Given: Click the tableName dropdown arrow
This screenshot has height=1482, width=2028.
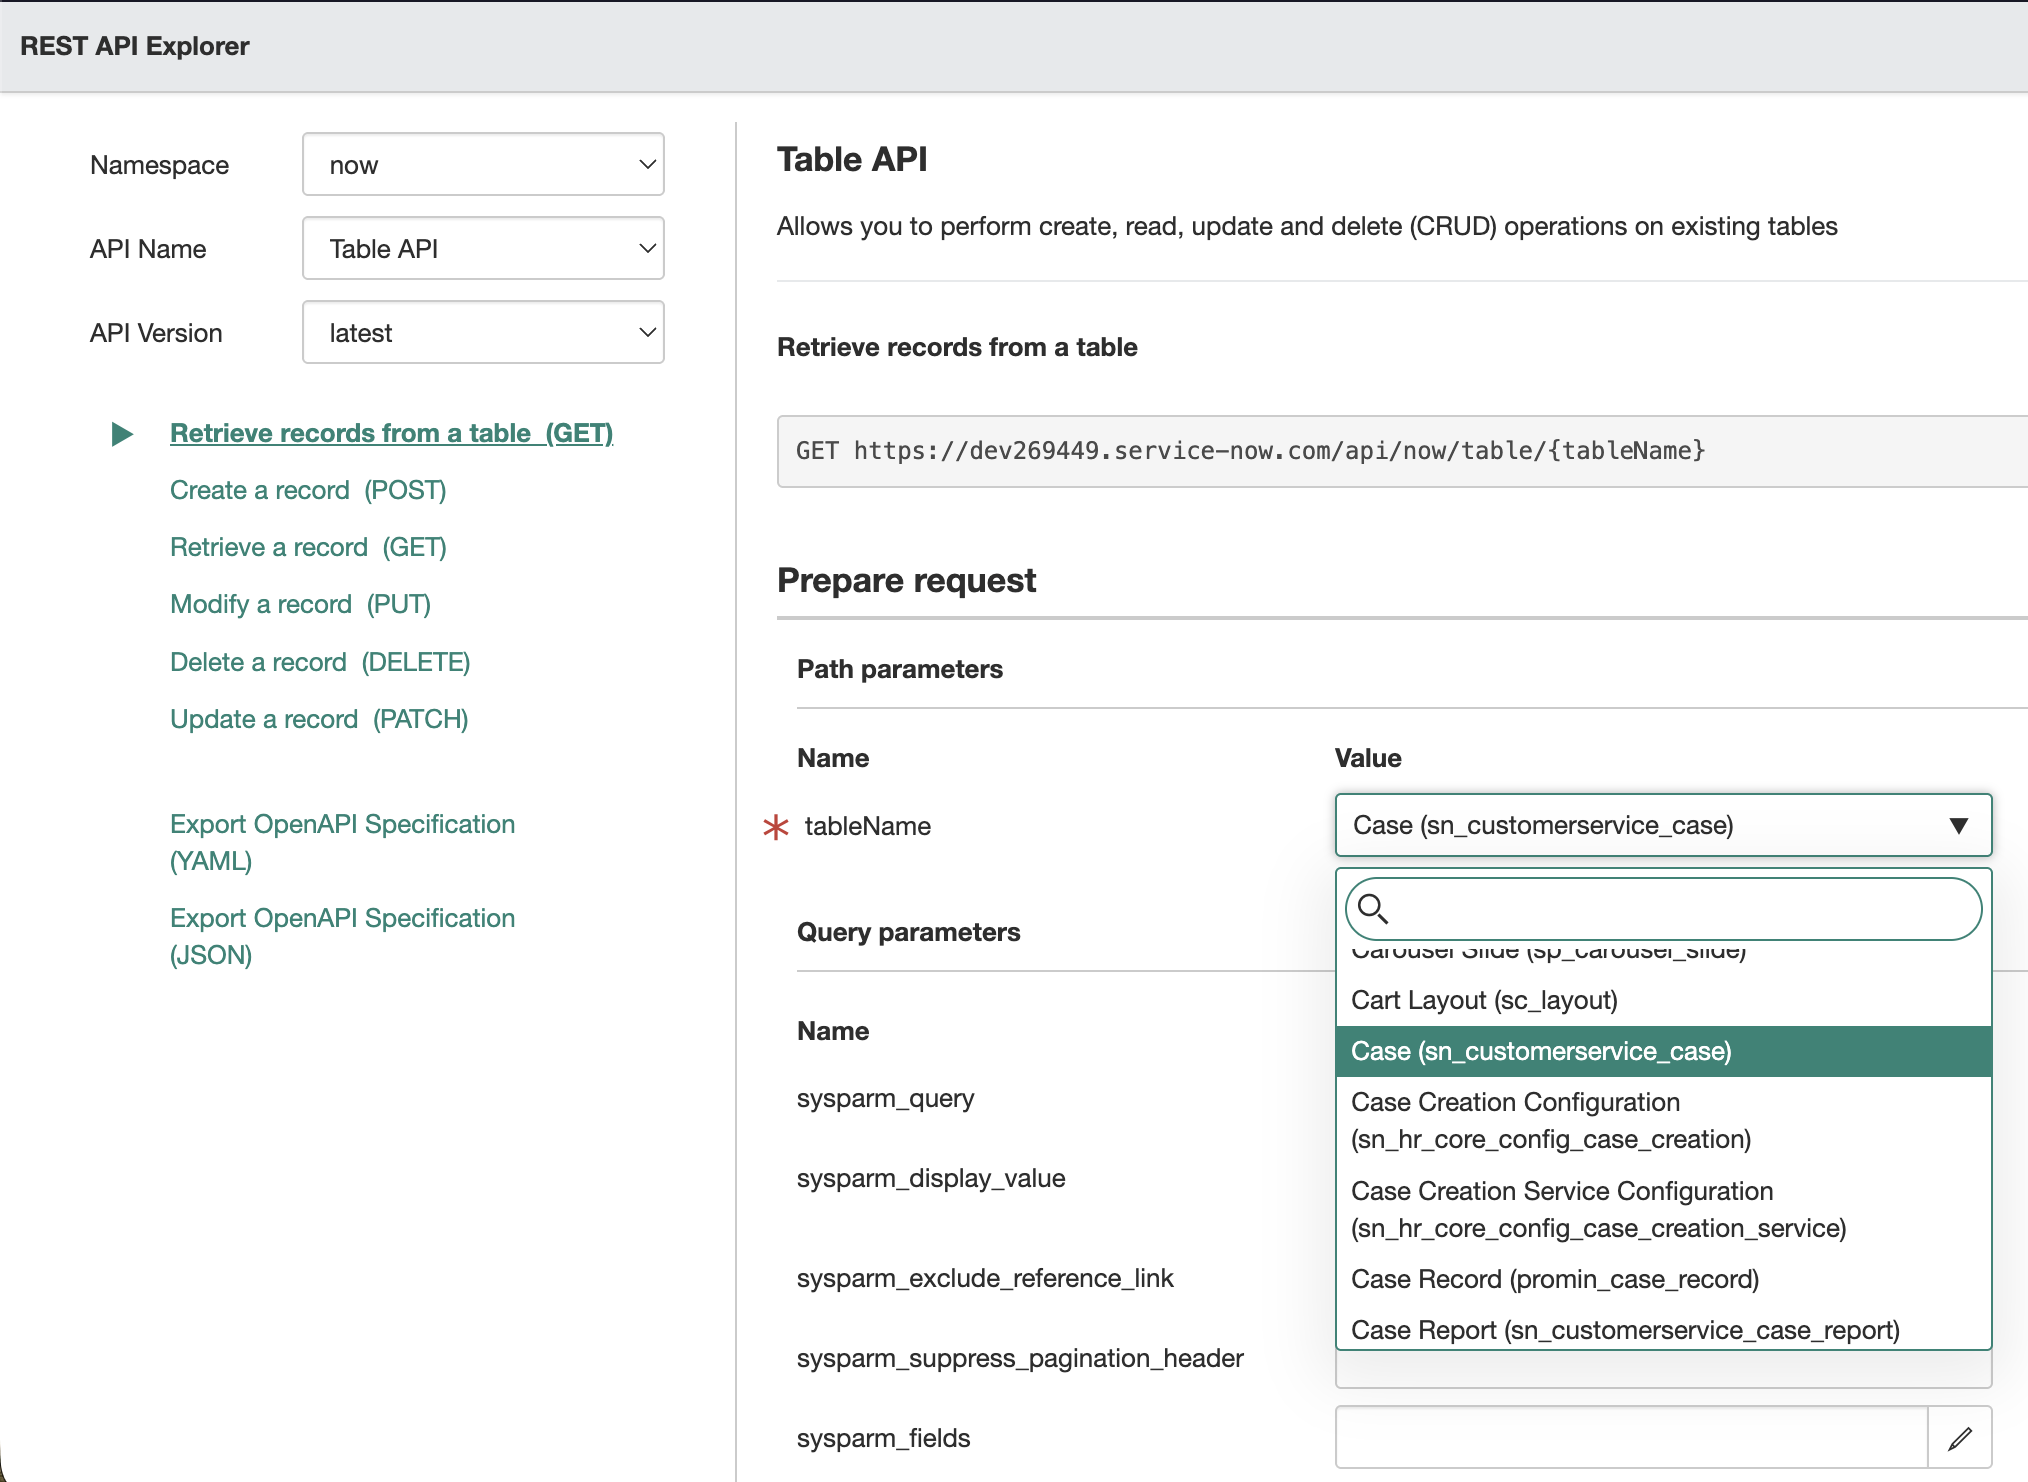Looking at the screenshot, I should pyautogui.click(x=1958, y=825).
